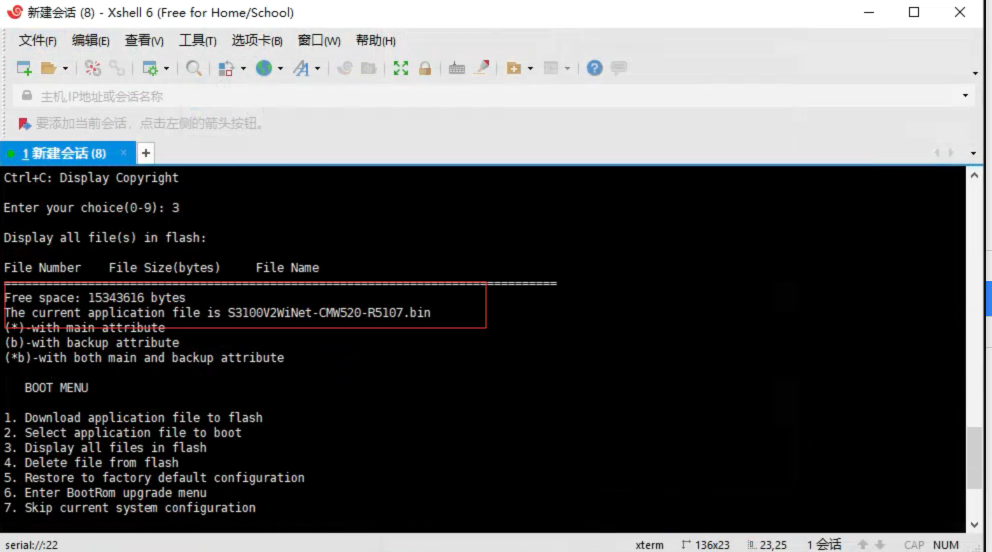Expand the toolbar options arrow
Screen dimensions: 992x552
click(x=975, y=73)
